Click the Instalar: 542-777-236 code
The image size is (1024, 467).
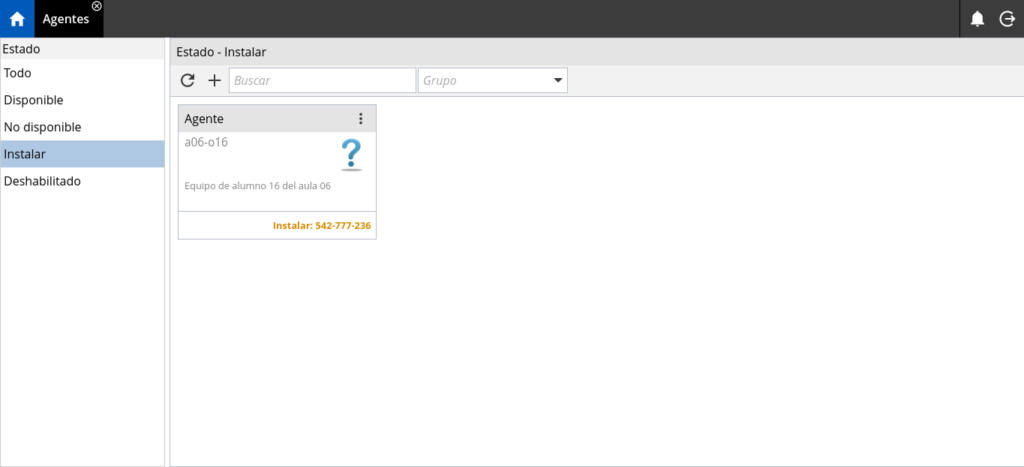[x=322, y=226]
